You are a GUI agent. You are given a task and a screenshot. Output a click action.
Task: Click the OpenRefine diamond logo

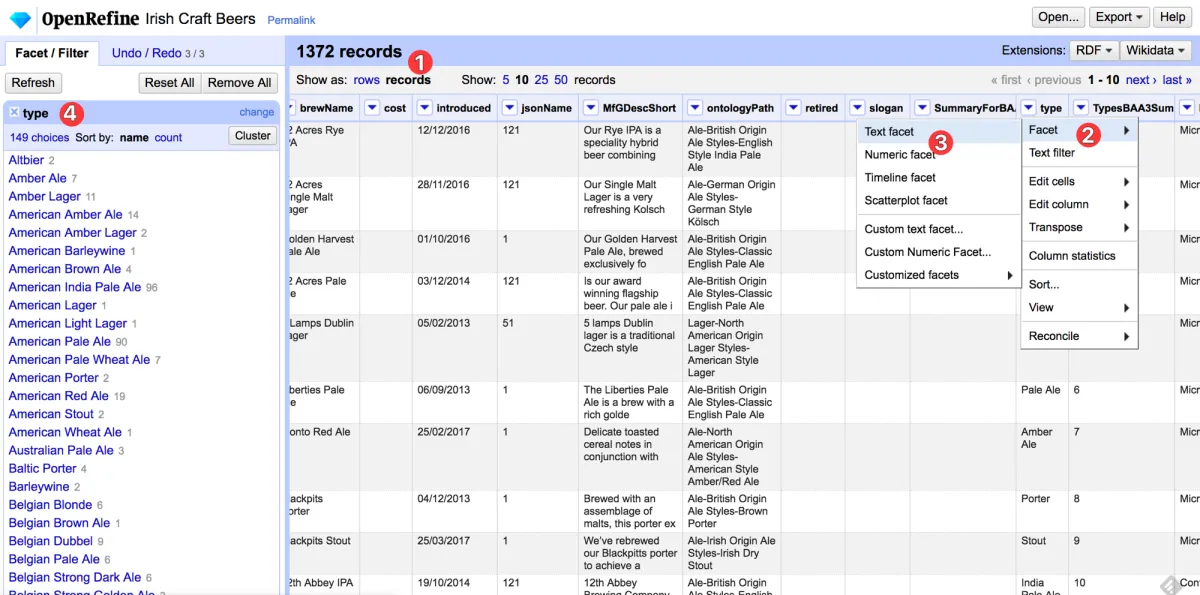[20, 18]
